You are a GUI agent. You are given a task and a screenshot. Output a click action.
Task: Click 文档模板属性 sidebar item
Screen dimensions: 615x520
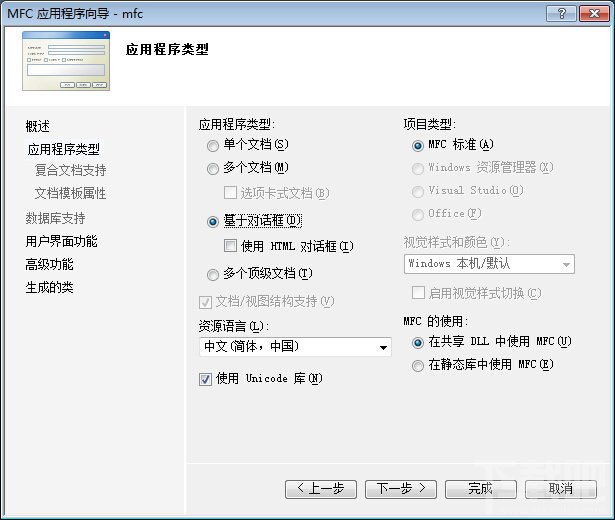pos(71,193)
